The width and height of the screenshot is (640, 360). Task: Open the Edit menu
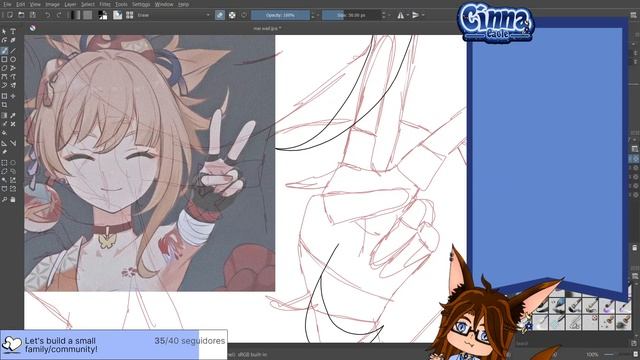click(20, 4)
